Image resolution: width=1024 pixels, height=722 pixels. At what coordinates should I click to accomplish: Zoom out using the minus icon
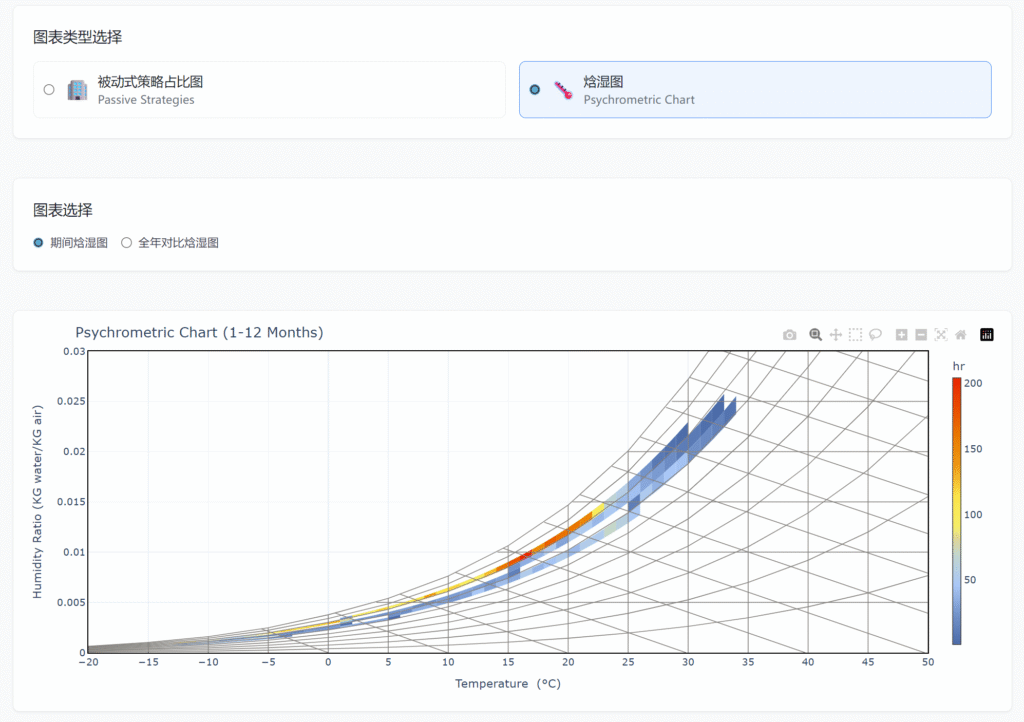921,335
